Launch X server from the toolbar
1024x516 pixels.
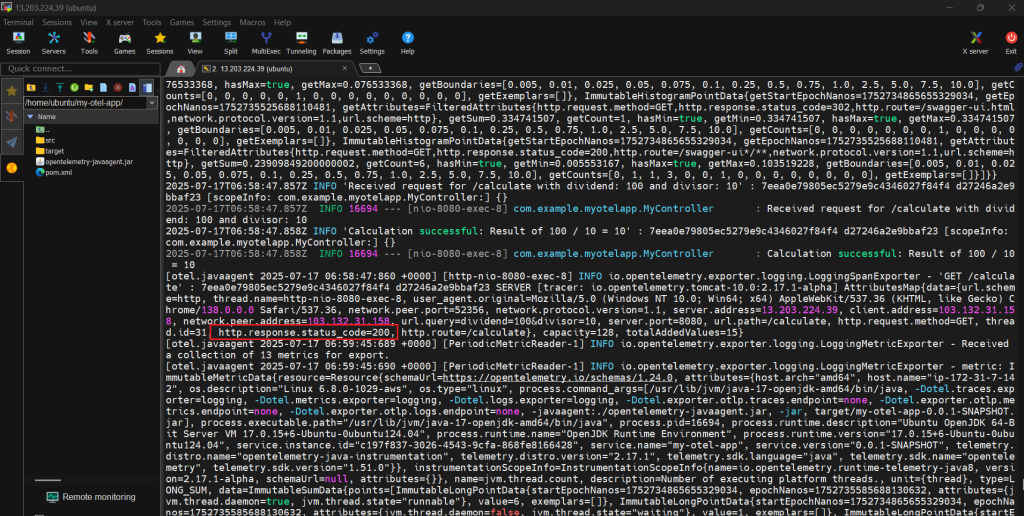coord(976,43)
